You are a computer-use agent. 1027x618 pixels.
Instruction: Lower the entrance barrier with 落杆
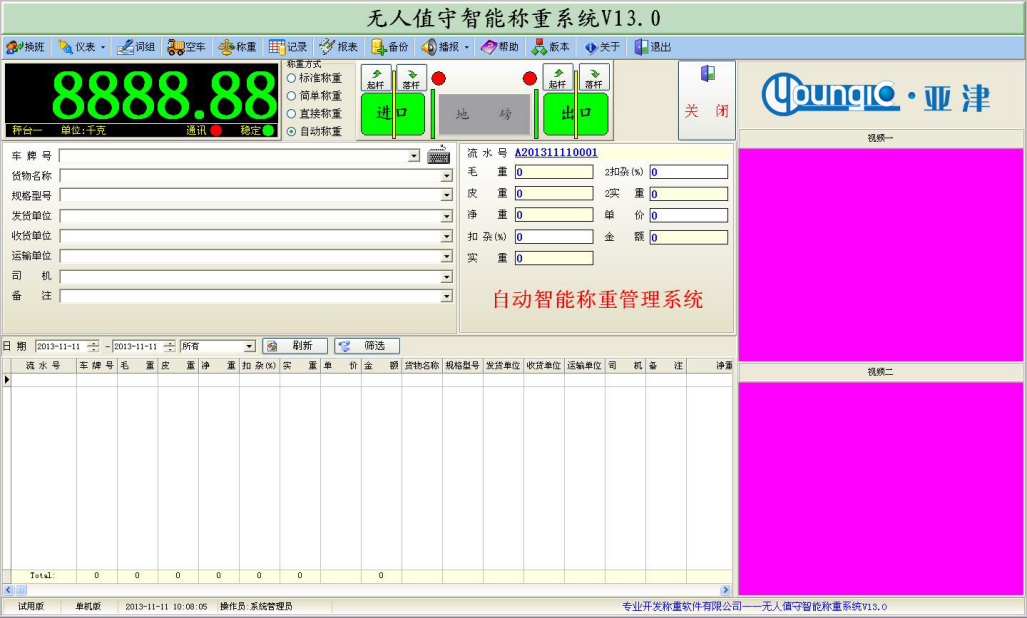[x=411, y=78]
